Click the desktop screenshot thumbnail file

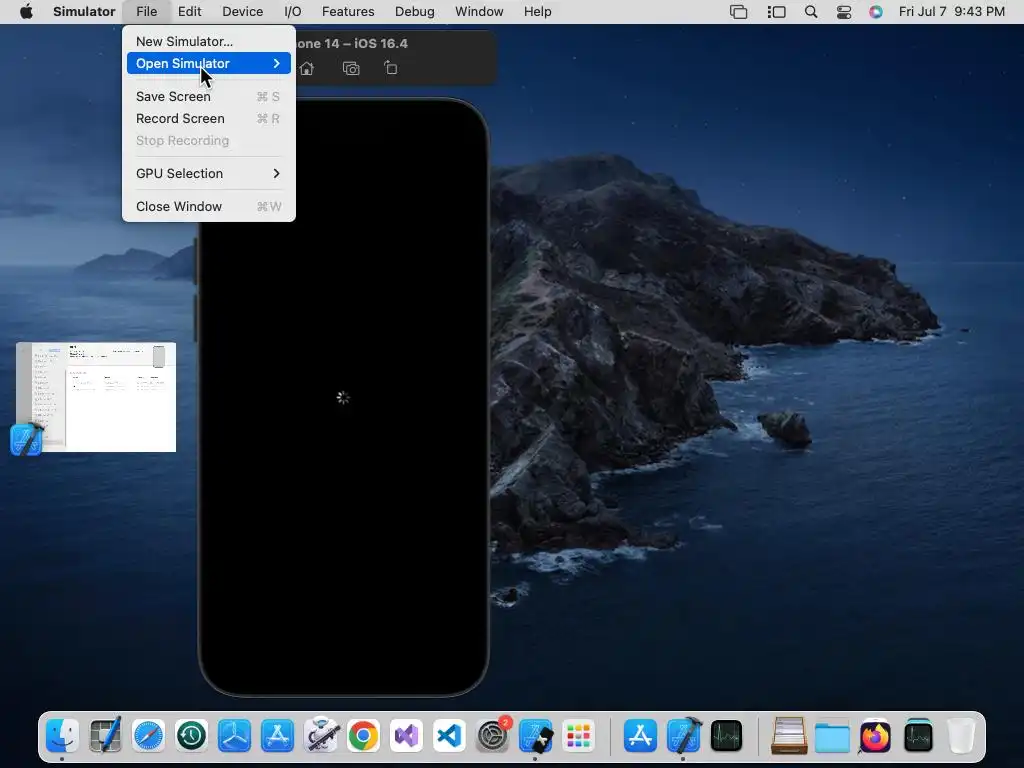tap(96, 397)
